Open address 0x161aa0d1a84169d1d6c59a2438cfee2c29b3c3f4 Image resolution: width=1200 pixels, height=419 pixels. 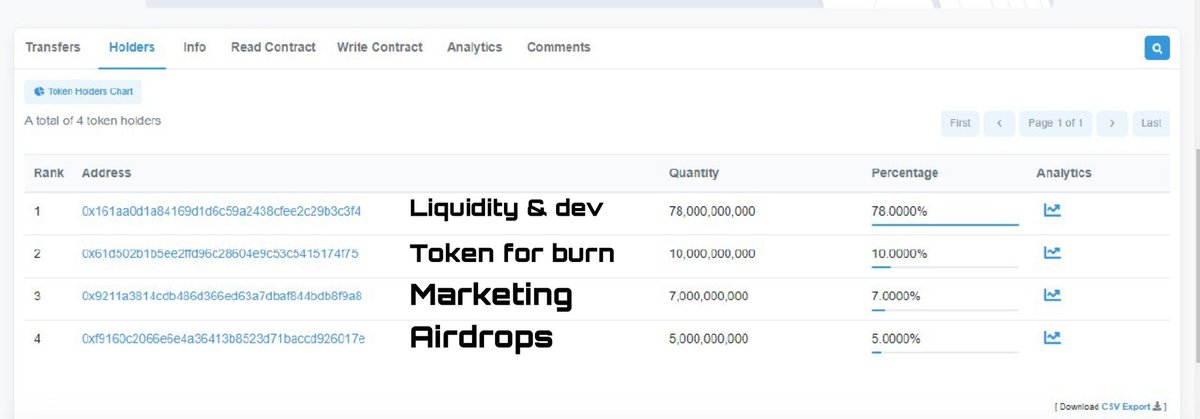coord(221,211)
